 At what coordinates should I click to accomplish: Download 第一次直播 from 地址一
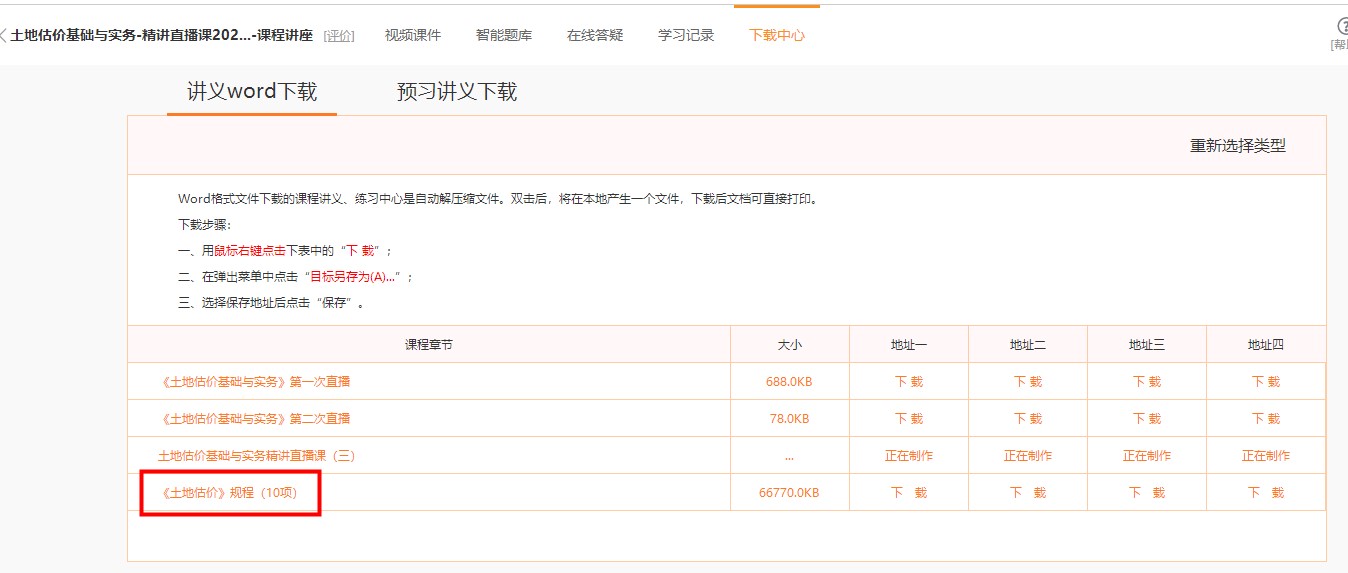909,381
